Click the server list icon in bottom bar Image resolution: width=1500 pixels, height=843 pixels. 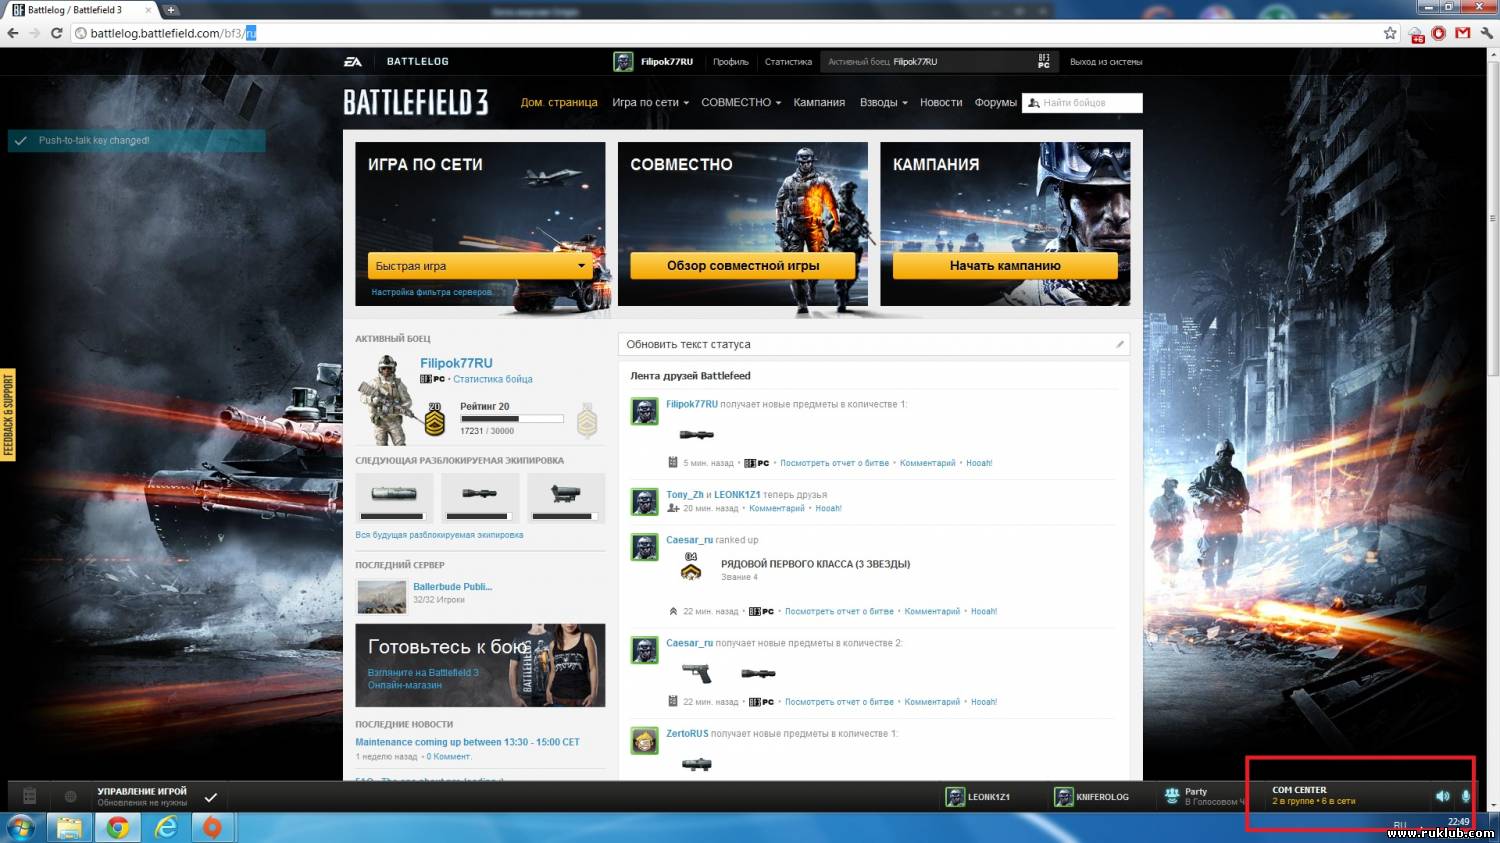(30, 796)
